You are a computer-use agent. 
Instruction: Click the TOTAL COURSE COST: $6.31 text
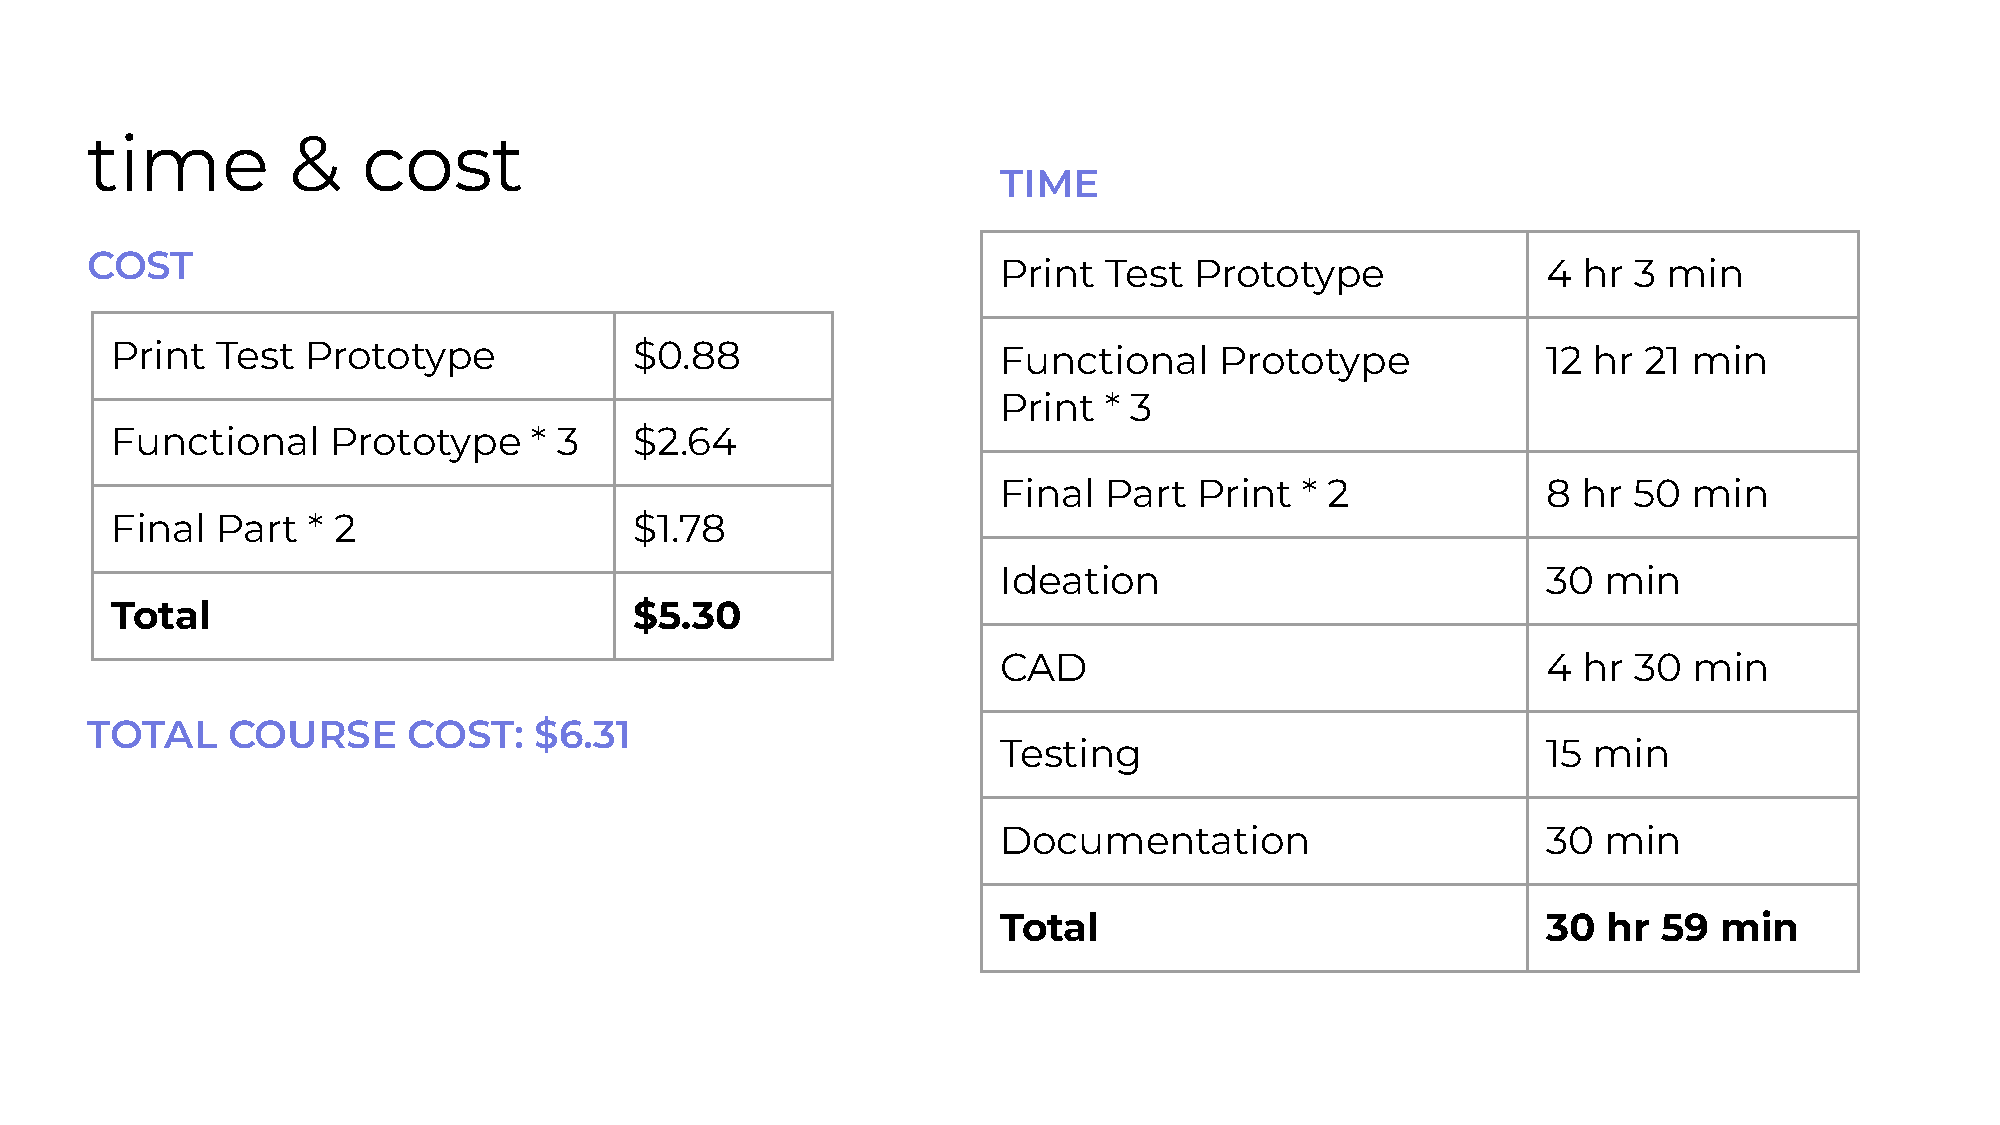[358, 735]
